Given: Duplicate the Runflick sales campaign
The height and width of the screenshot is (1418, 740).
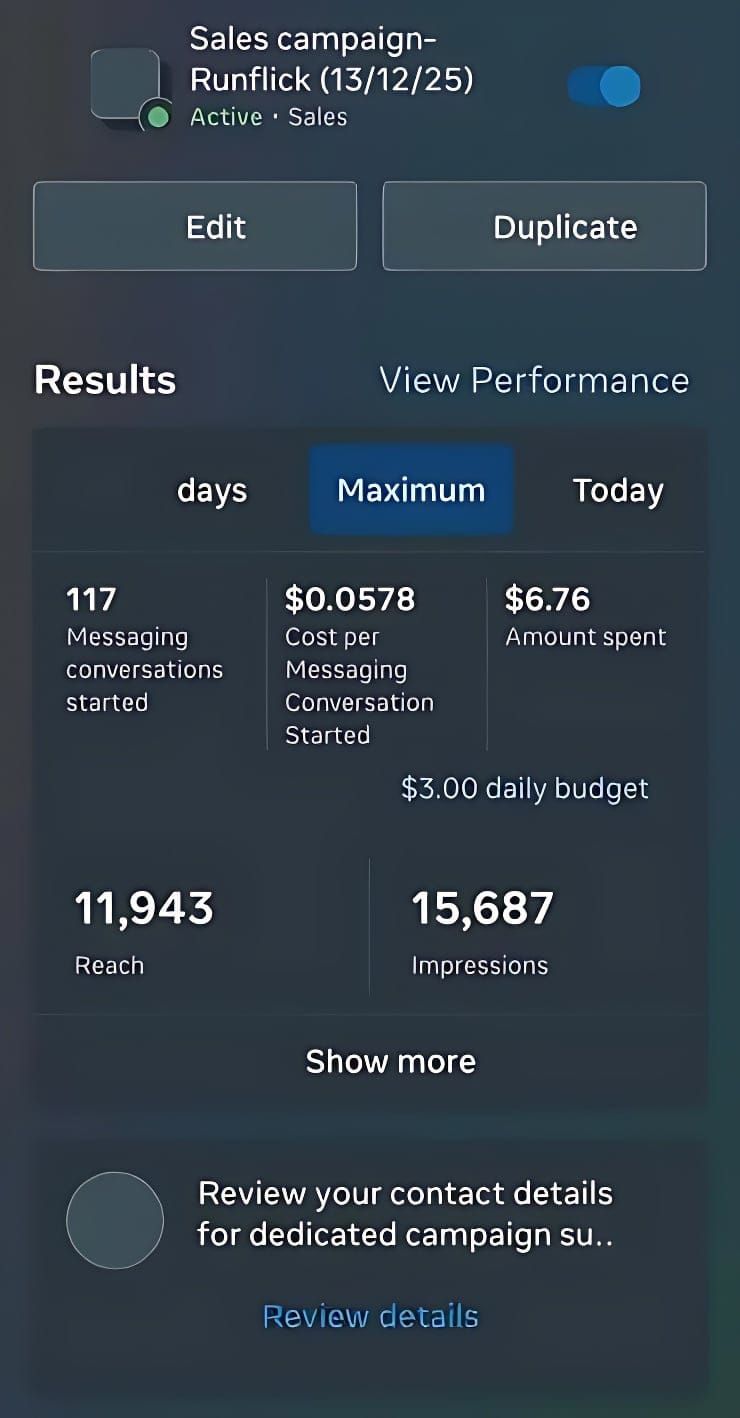Looking at the screenshot, I should click(x=545, y=226).
